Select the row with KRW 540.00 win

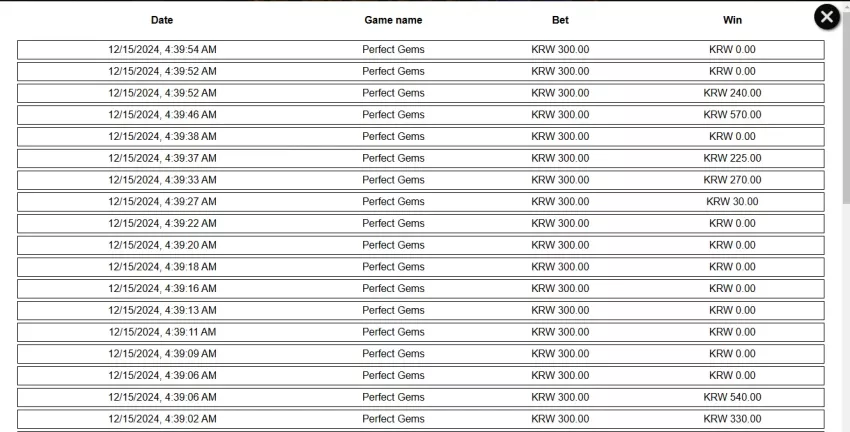click(x=421, y=397)
